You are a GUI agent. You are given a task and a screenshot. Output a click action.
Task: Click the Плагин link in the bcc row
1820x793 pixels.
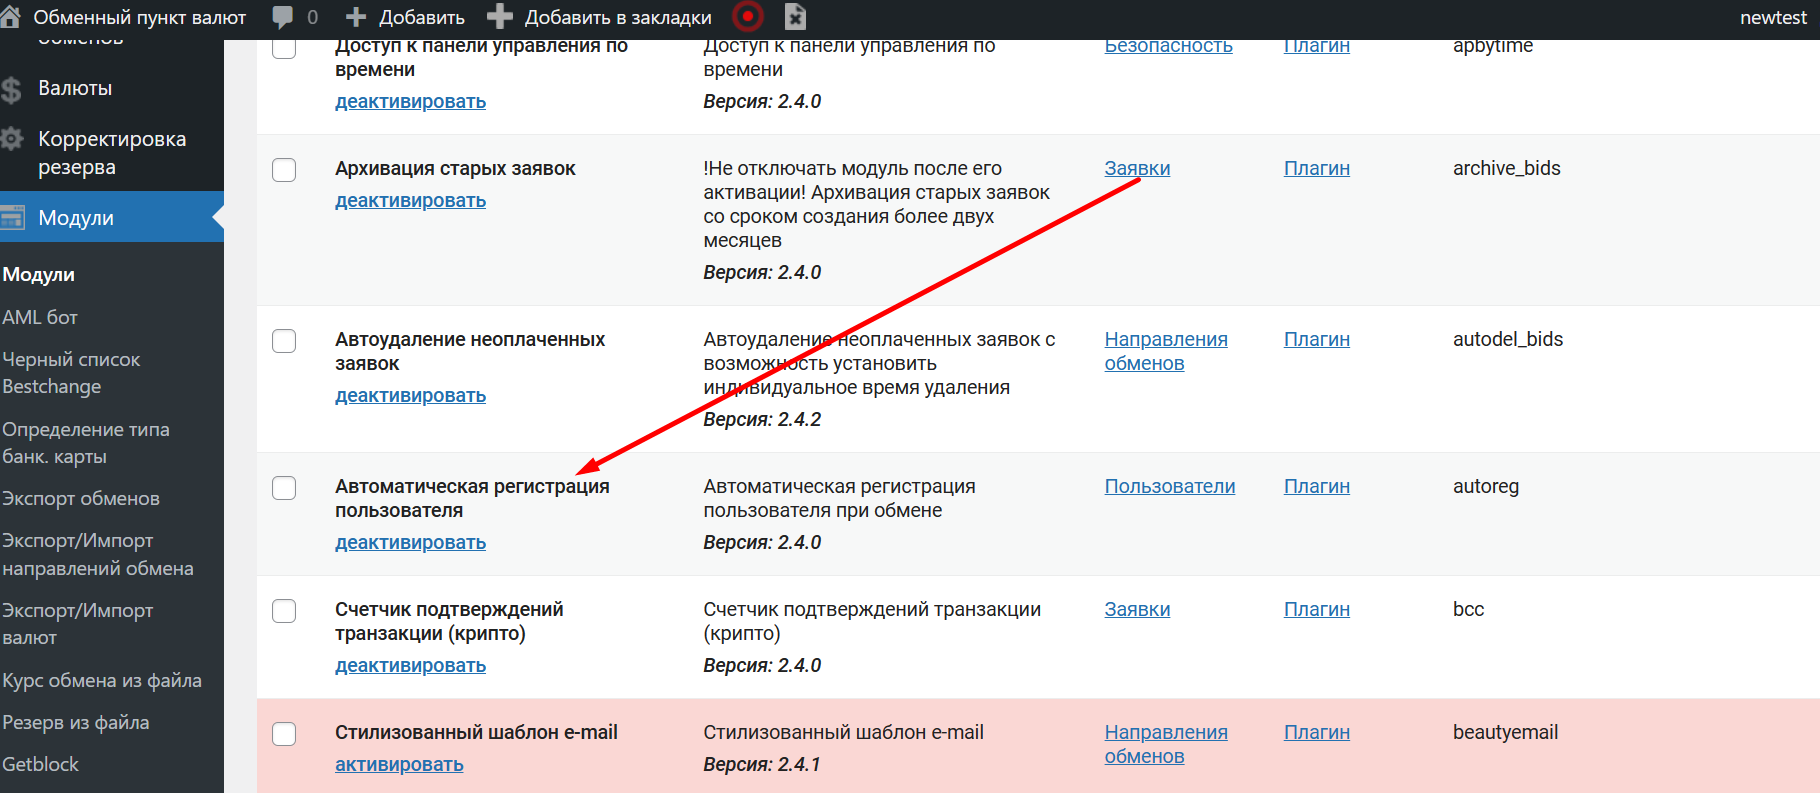1316,610
